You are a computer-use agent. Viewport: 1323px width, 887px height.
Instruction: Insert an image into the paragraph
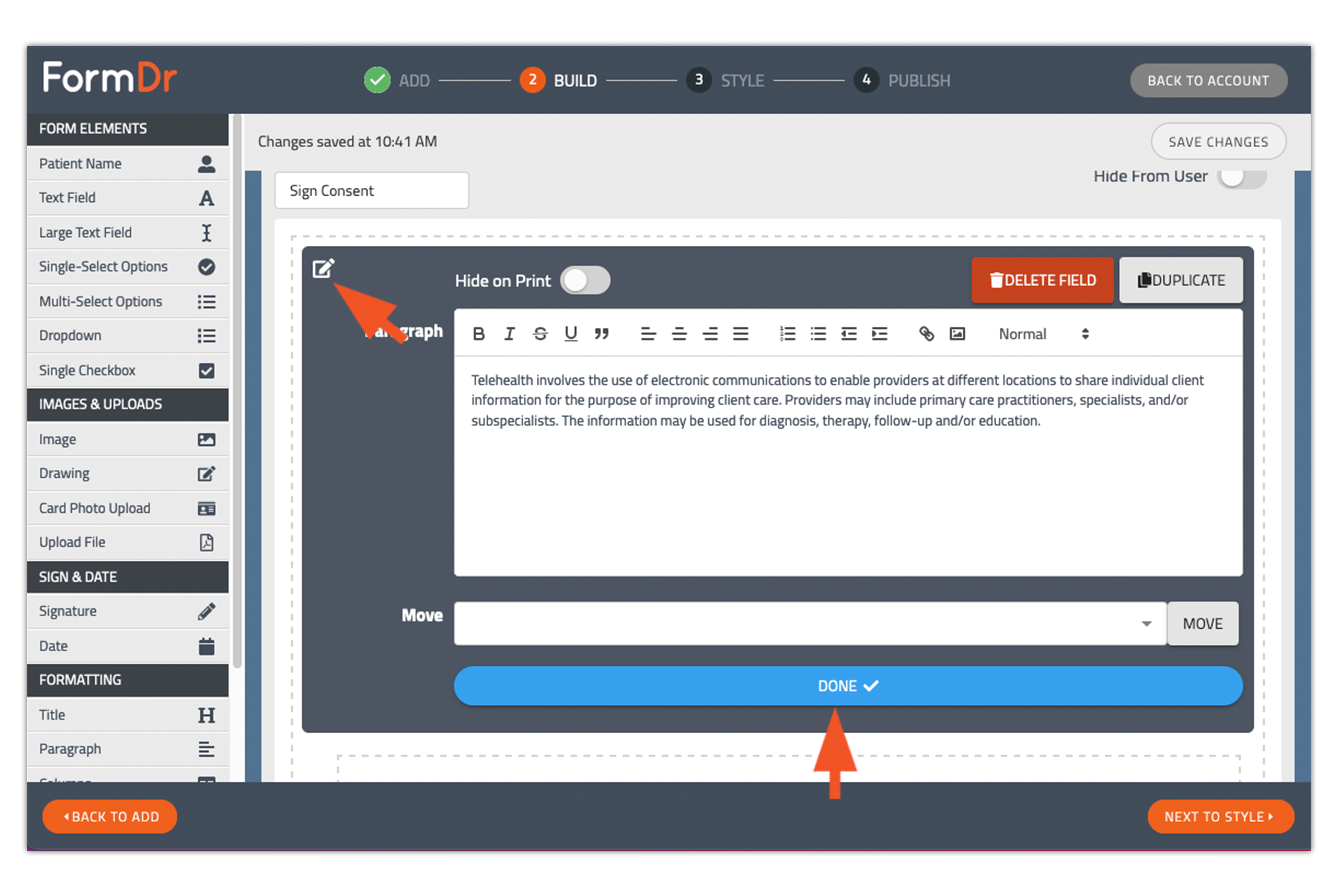click(958, 334)
